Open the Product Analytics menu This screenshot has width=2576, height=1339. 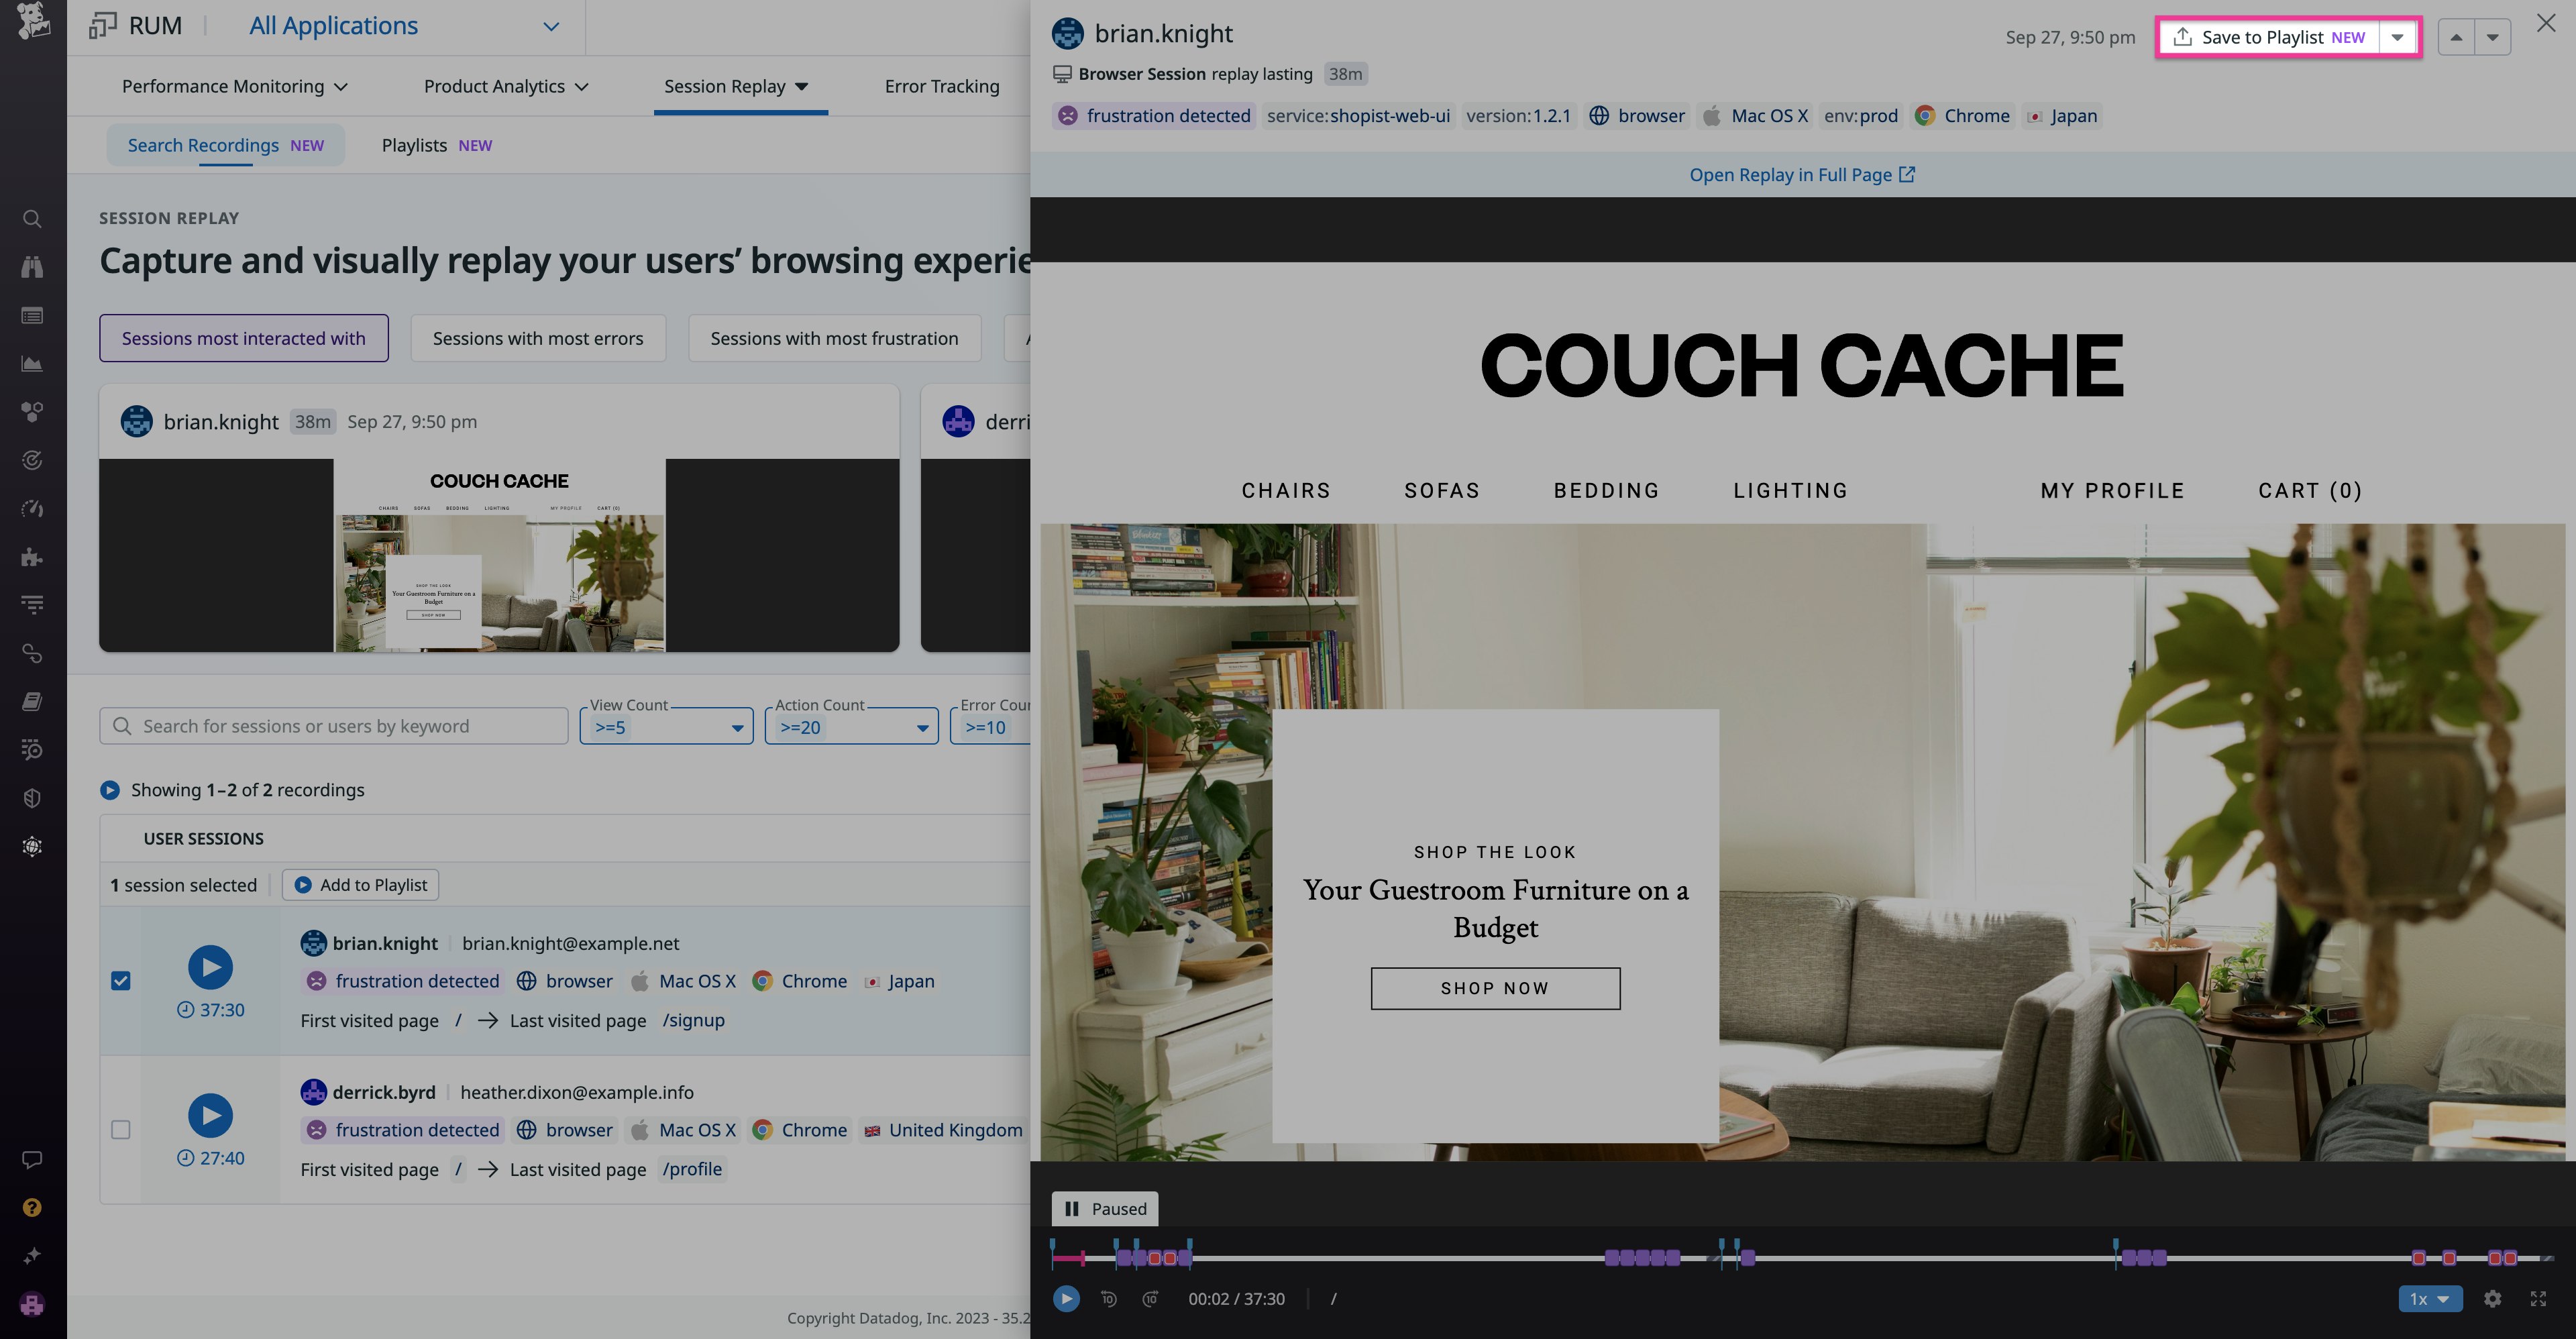(505, 86)
